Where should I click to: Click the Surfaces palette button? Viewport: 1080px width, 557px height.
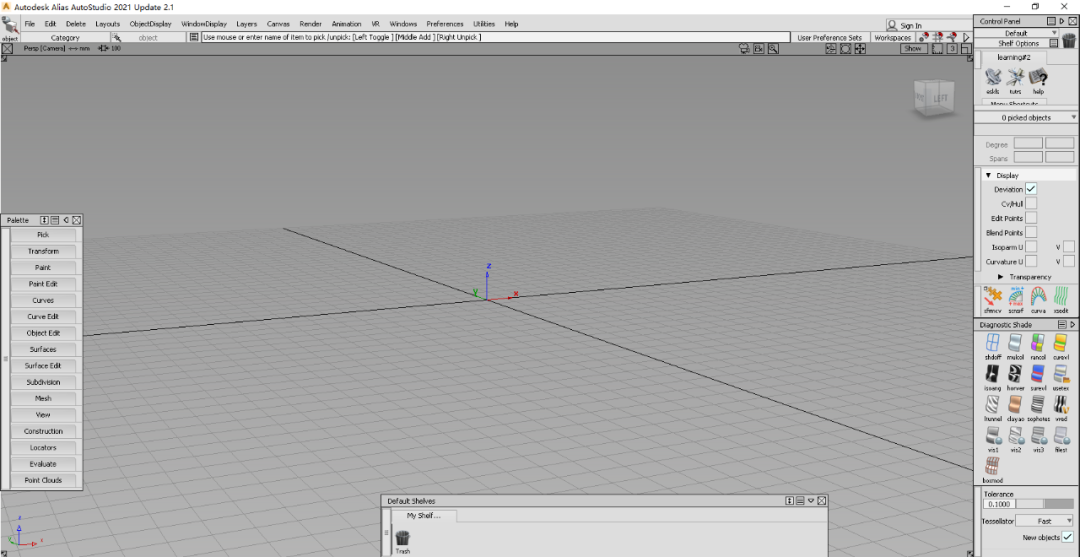pos(43,349)
